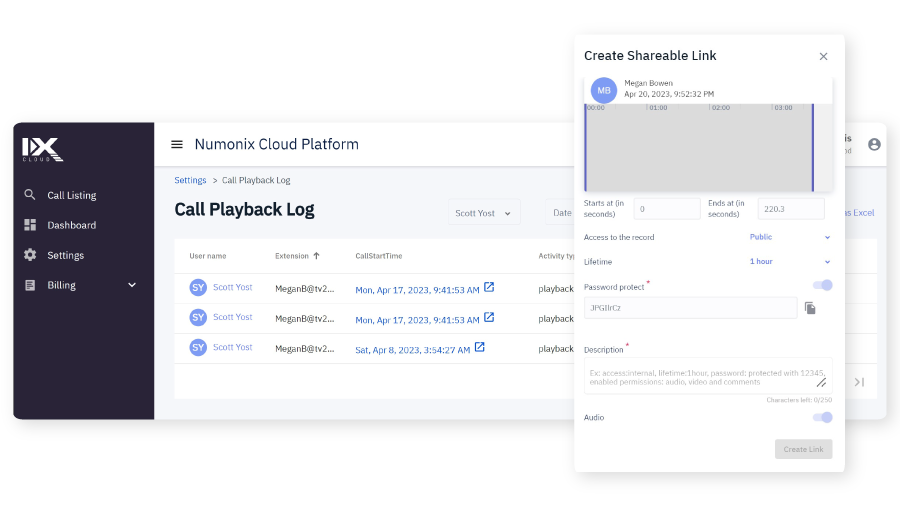Open the Date filter dropdown
The width and height of the screenshot is (900, 507).
click(562, 212)
